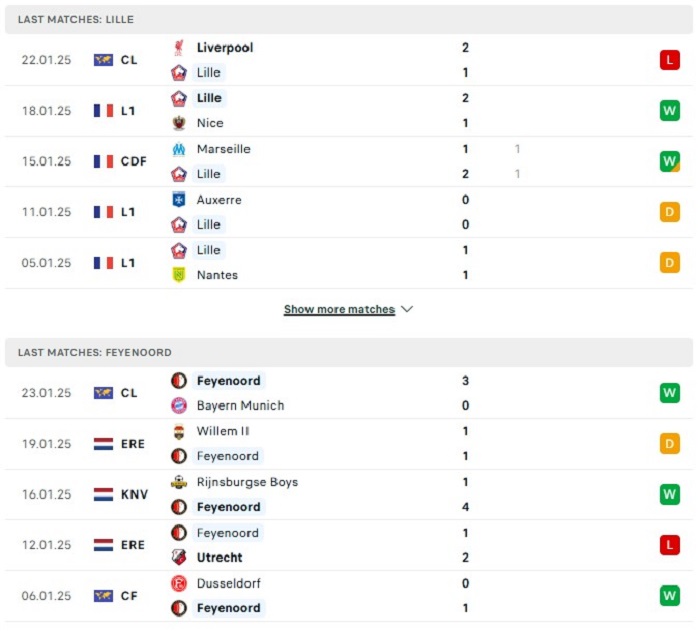Select the Last Matches: Feyenoord header
Viewport: 700px width, 631px height.
[x=349, y=352]
